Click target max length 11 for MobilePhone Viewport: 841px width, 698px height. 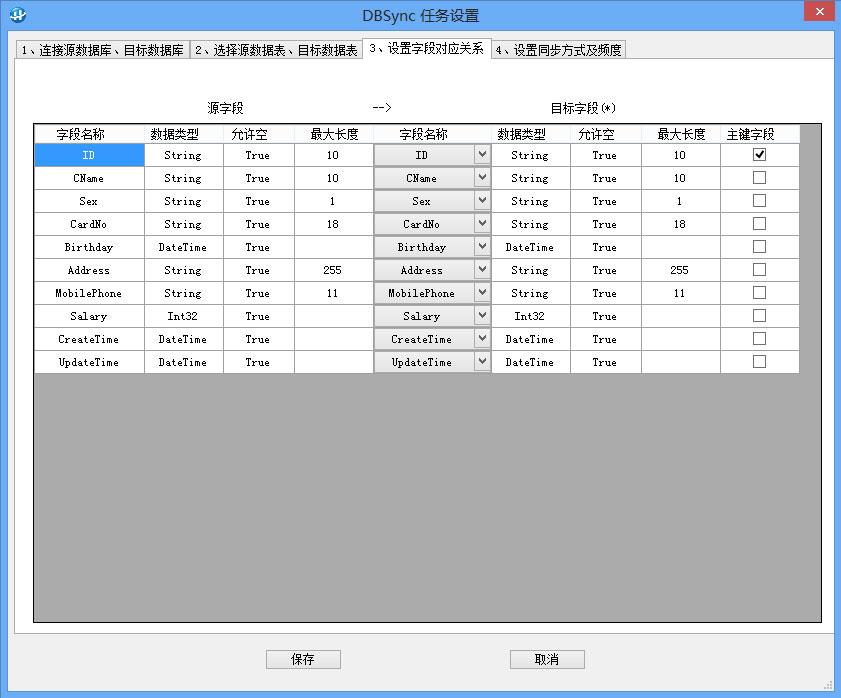[x=681, y=293]
